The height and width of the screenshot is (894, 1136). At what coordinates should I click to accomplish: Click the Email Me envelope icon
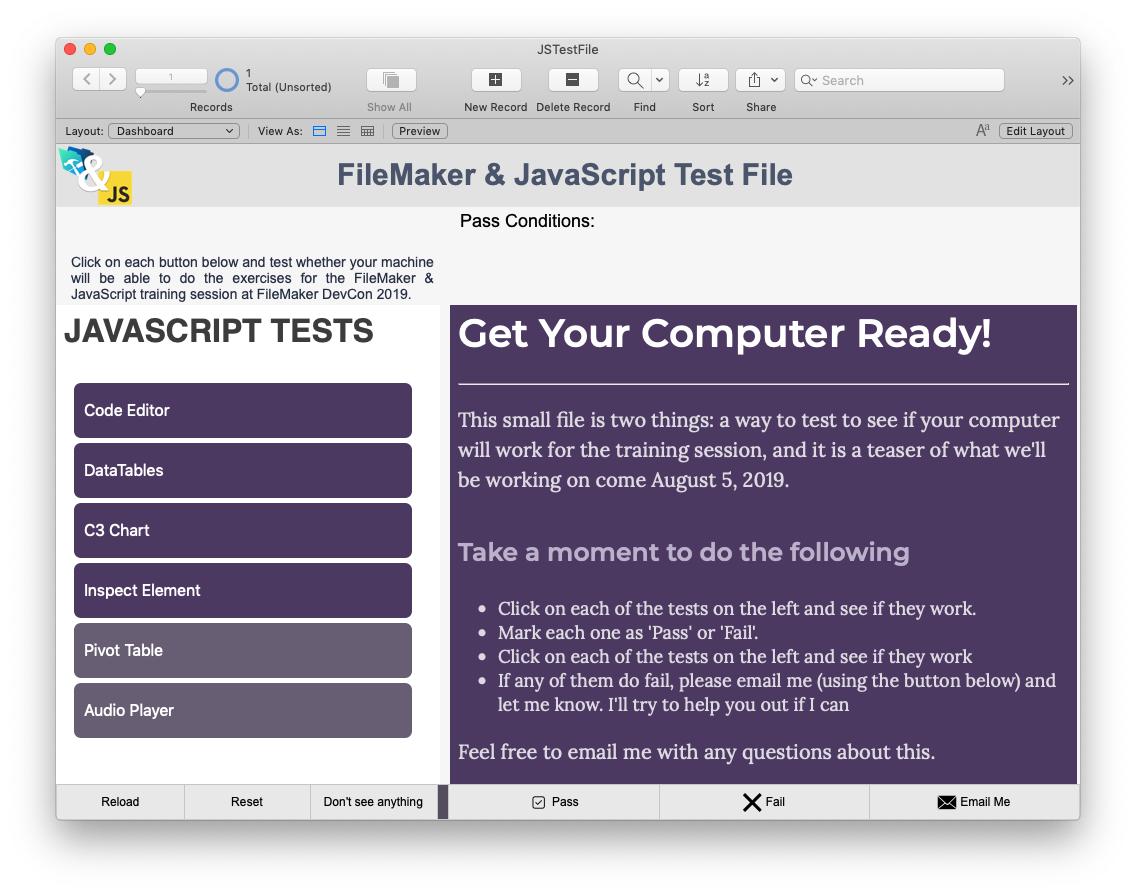coord(946,802)
